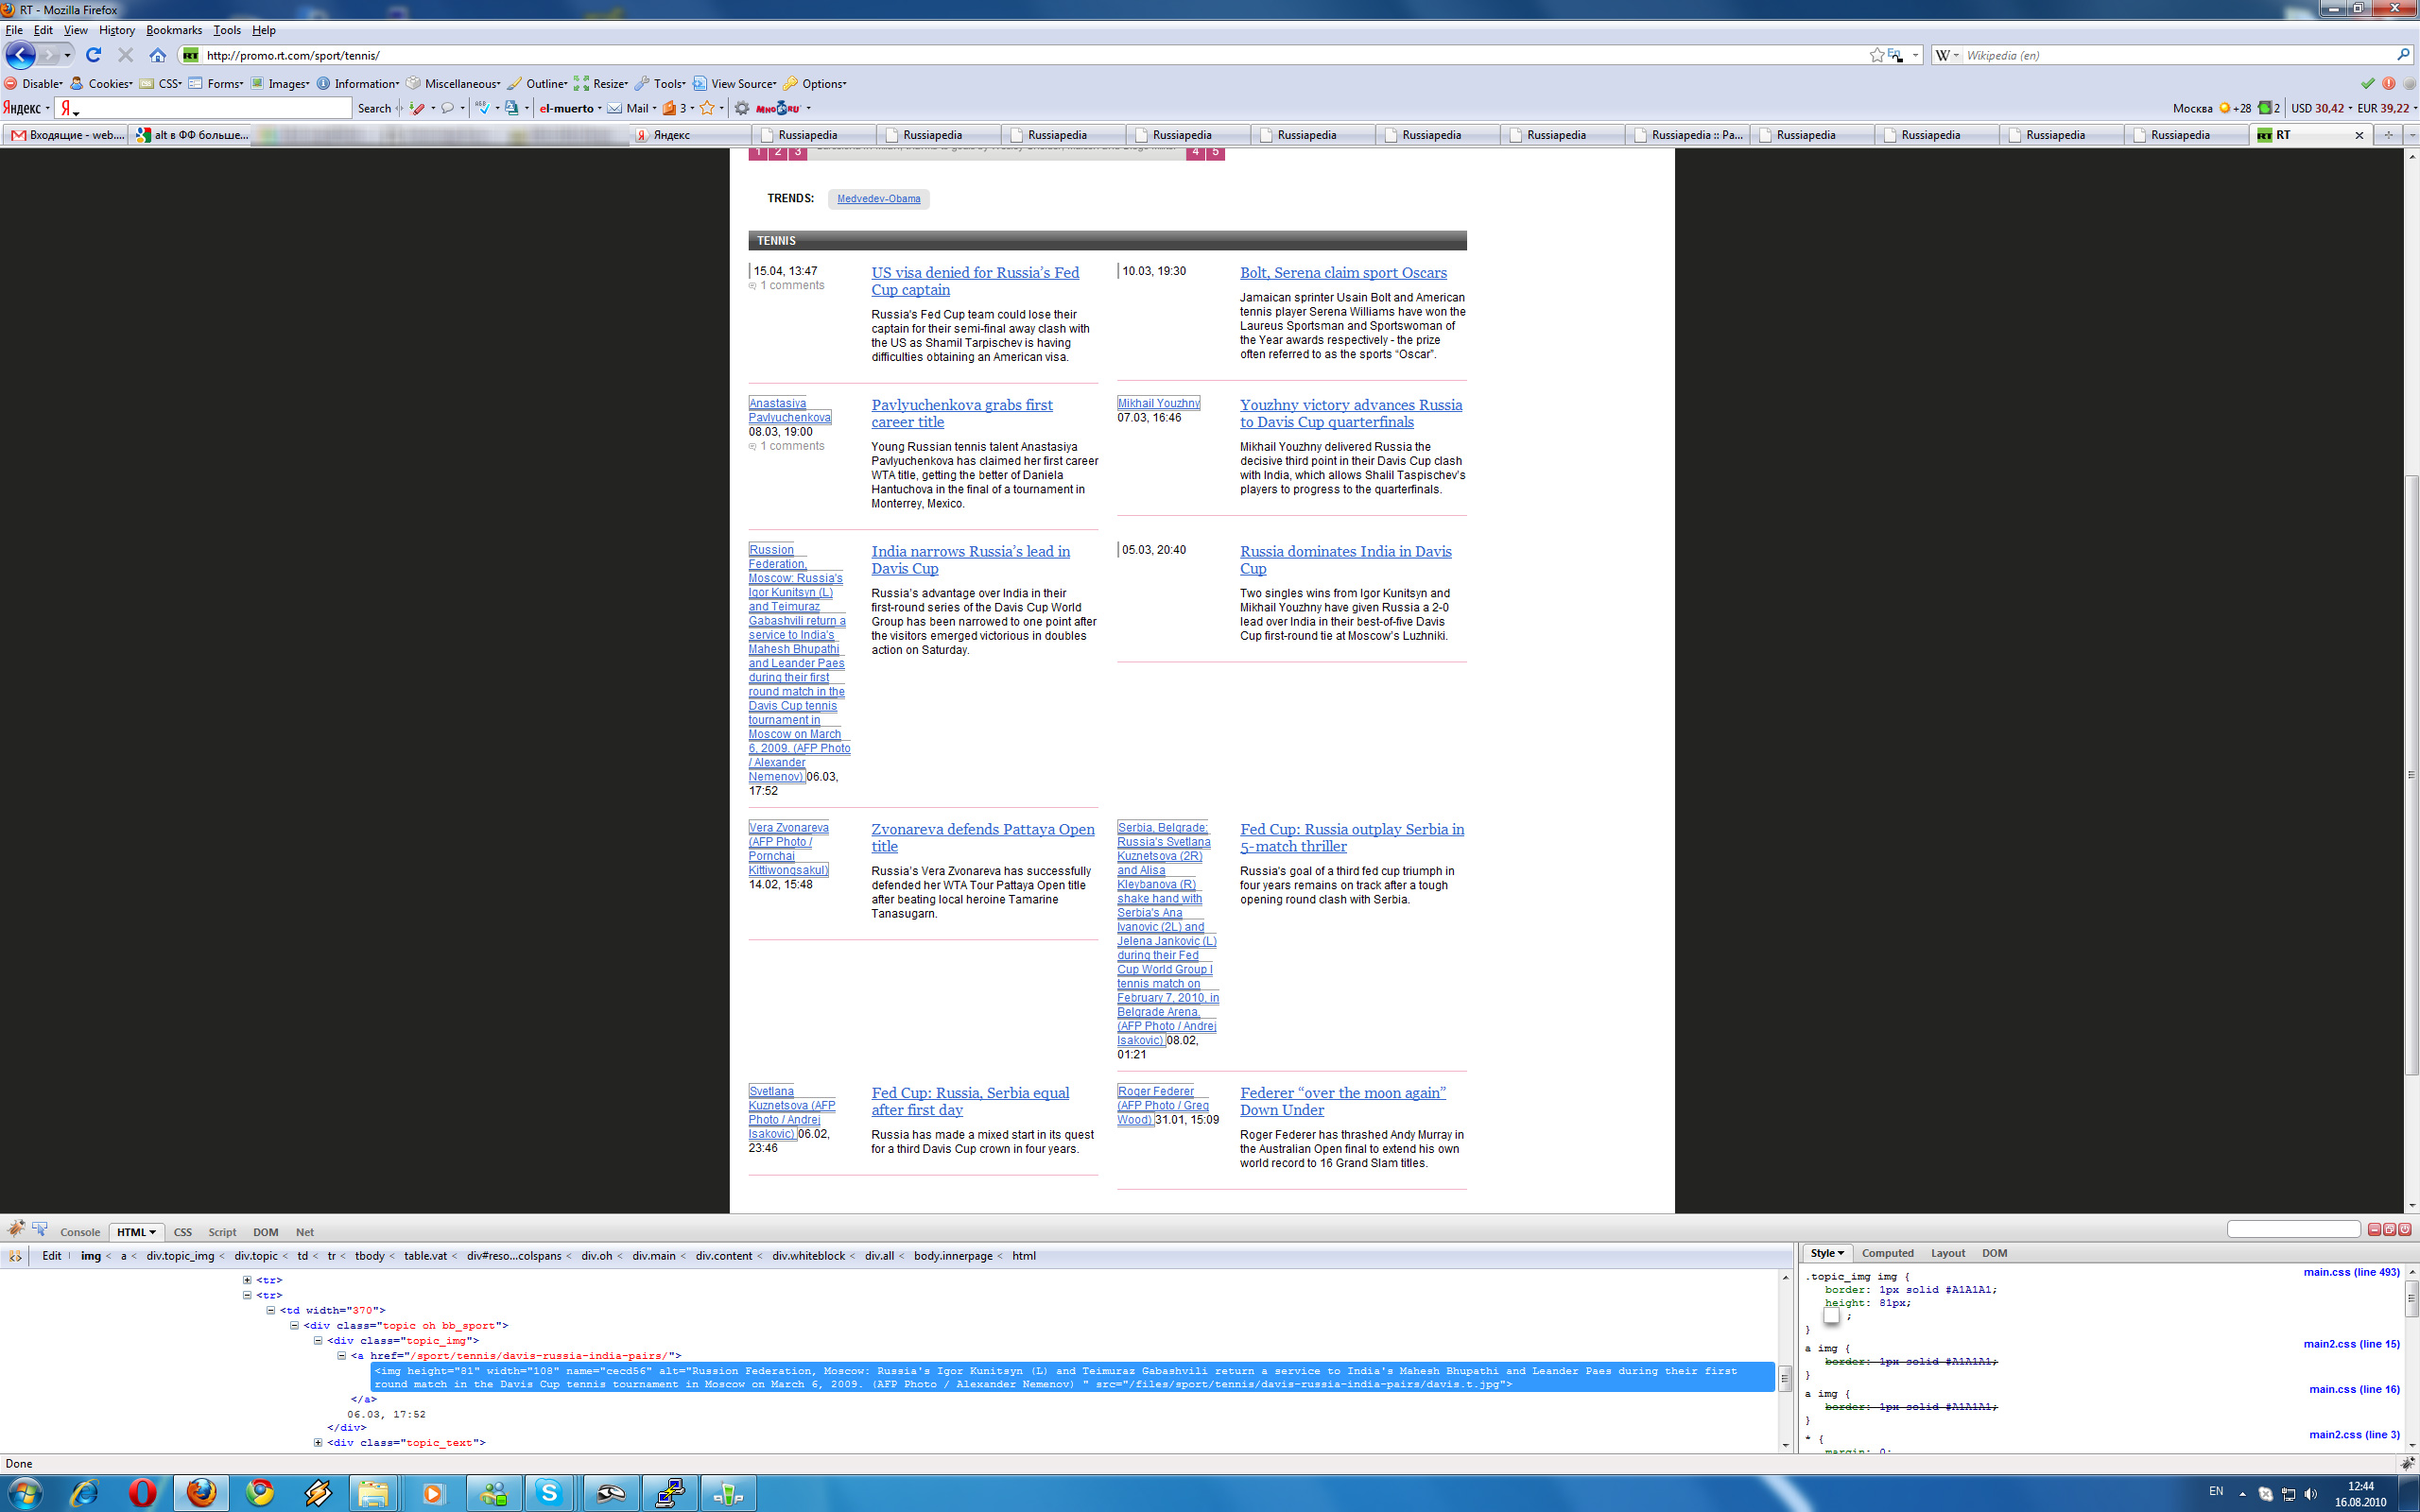Reload the current page
The image size is (2420, 1512).
point(93,55)
